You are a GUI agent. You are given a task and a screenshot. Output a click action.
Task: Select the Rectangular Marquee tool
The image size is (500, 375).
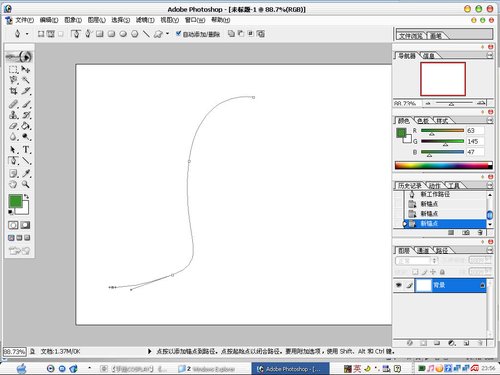pyautogui.click(x=13, y=69)
